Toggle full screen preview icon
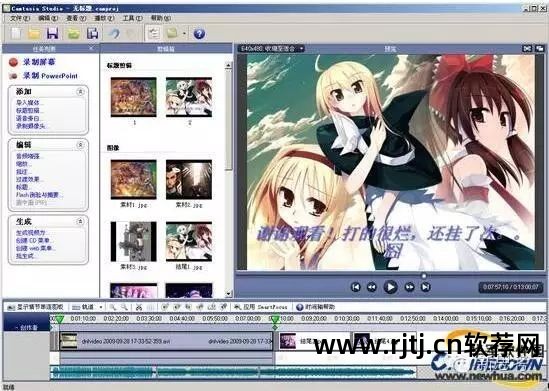Screen dimensions: 549x391 click(x=527, y=49)
